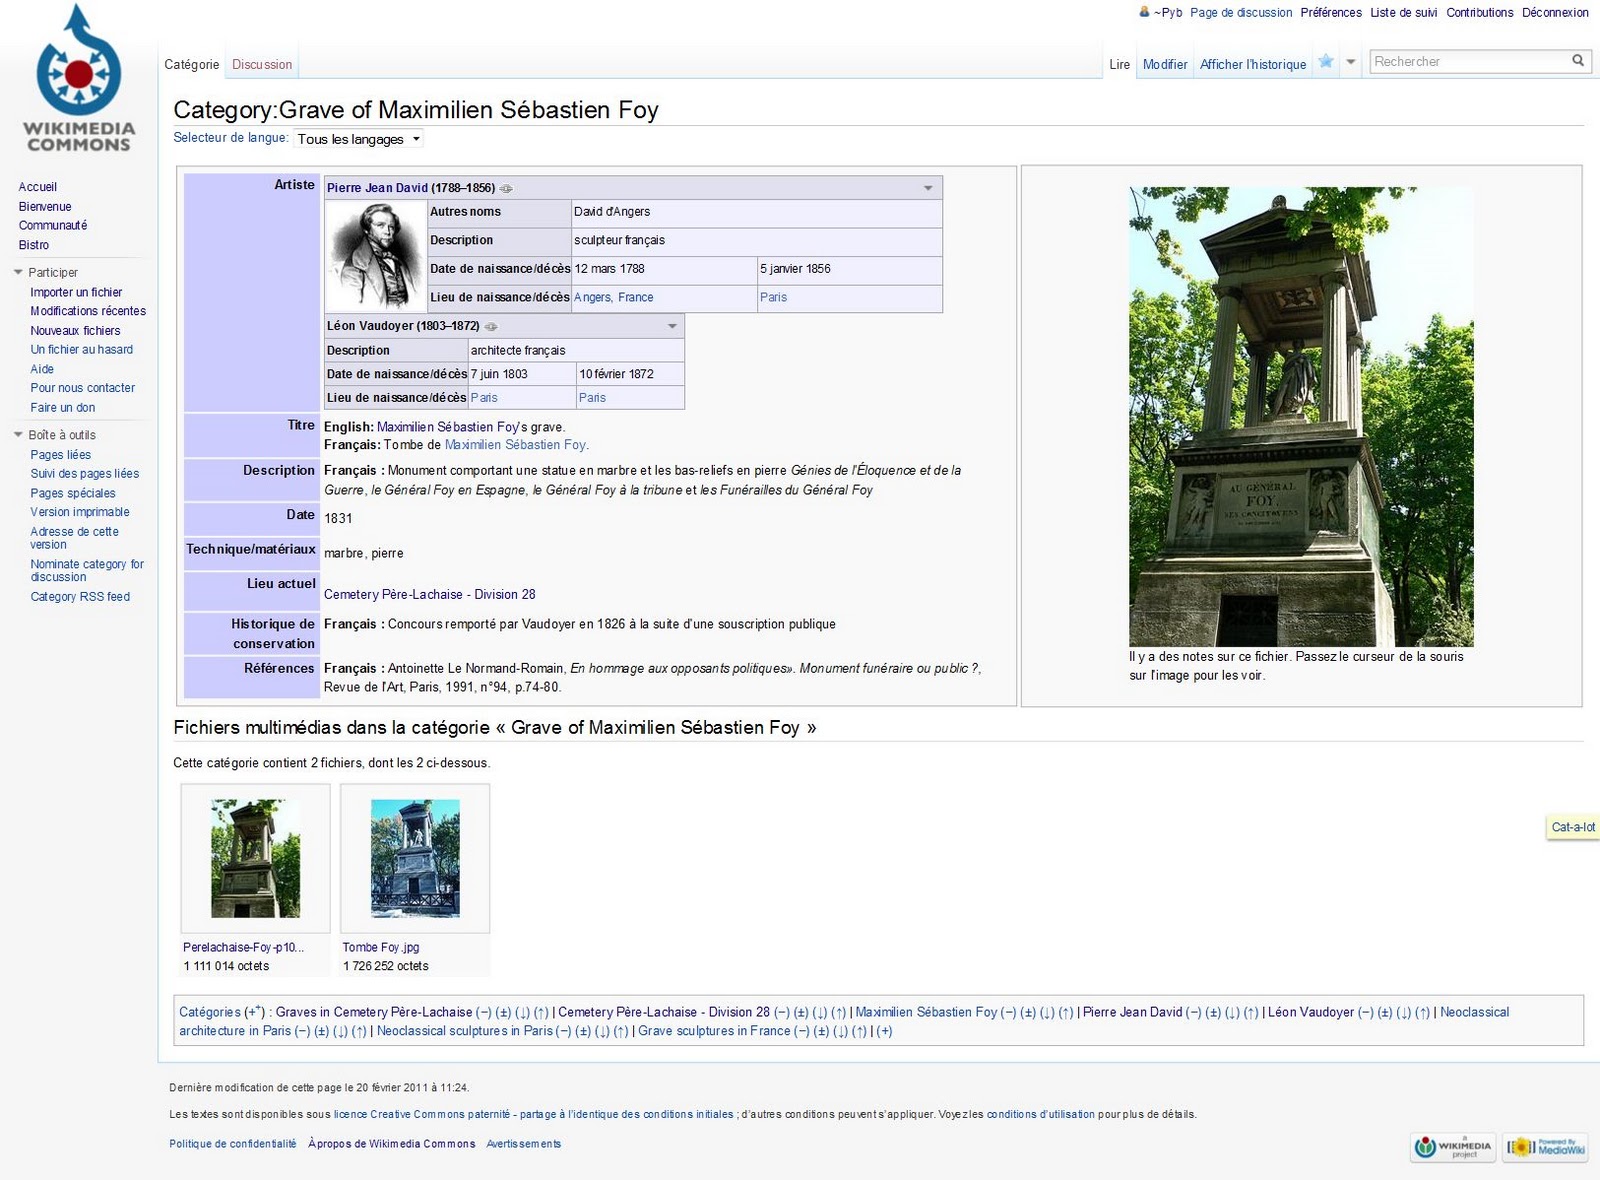Image resolution: width=1600 pixels, height=1180 pixels.
Task: Switch to the Discussion tab
Action: [x=262, y=64]
